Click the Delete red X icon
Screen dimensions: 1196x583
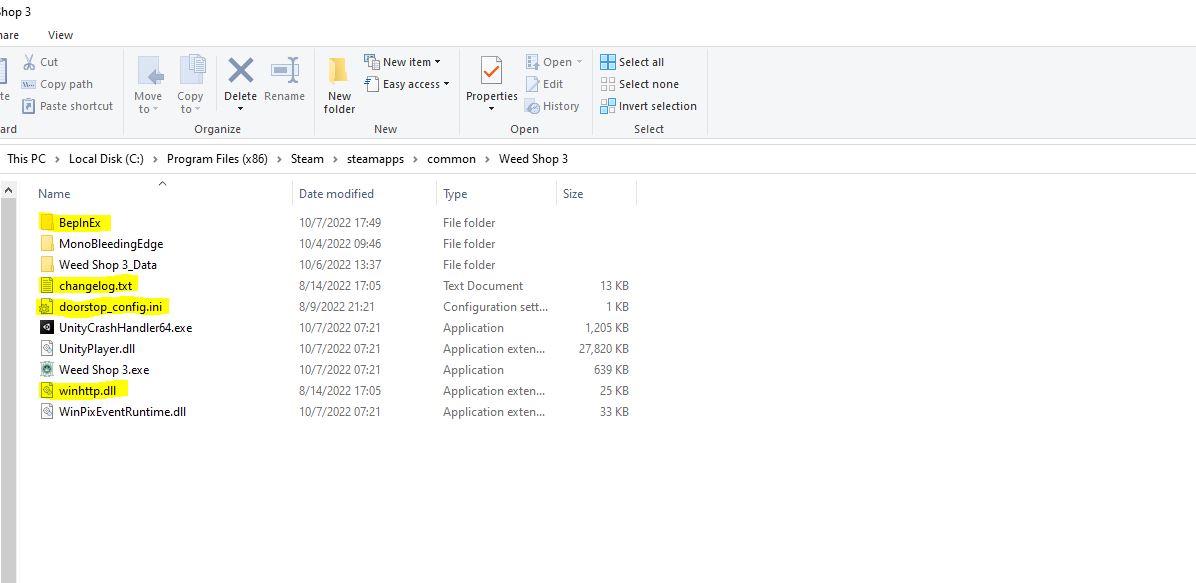240,70
